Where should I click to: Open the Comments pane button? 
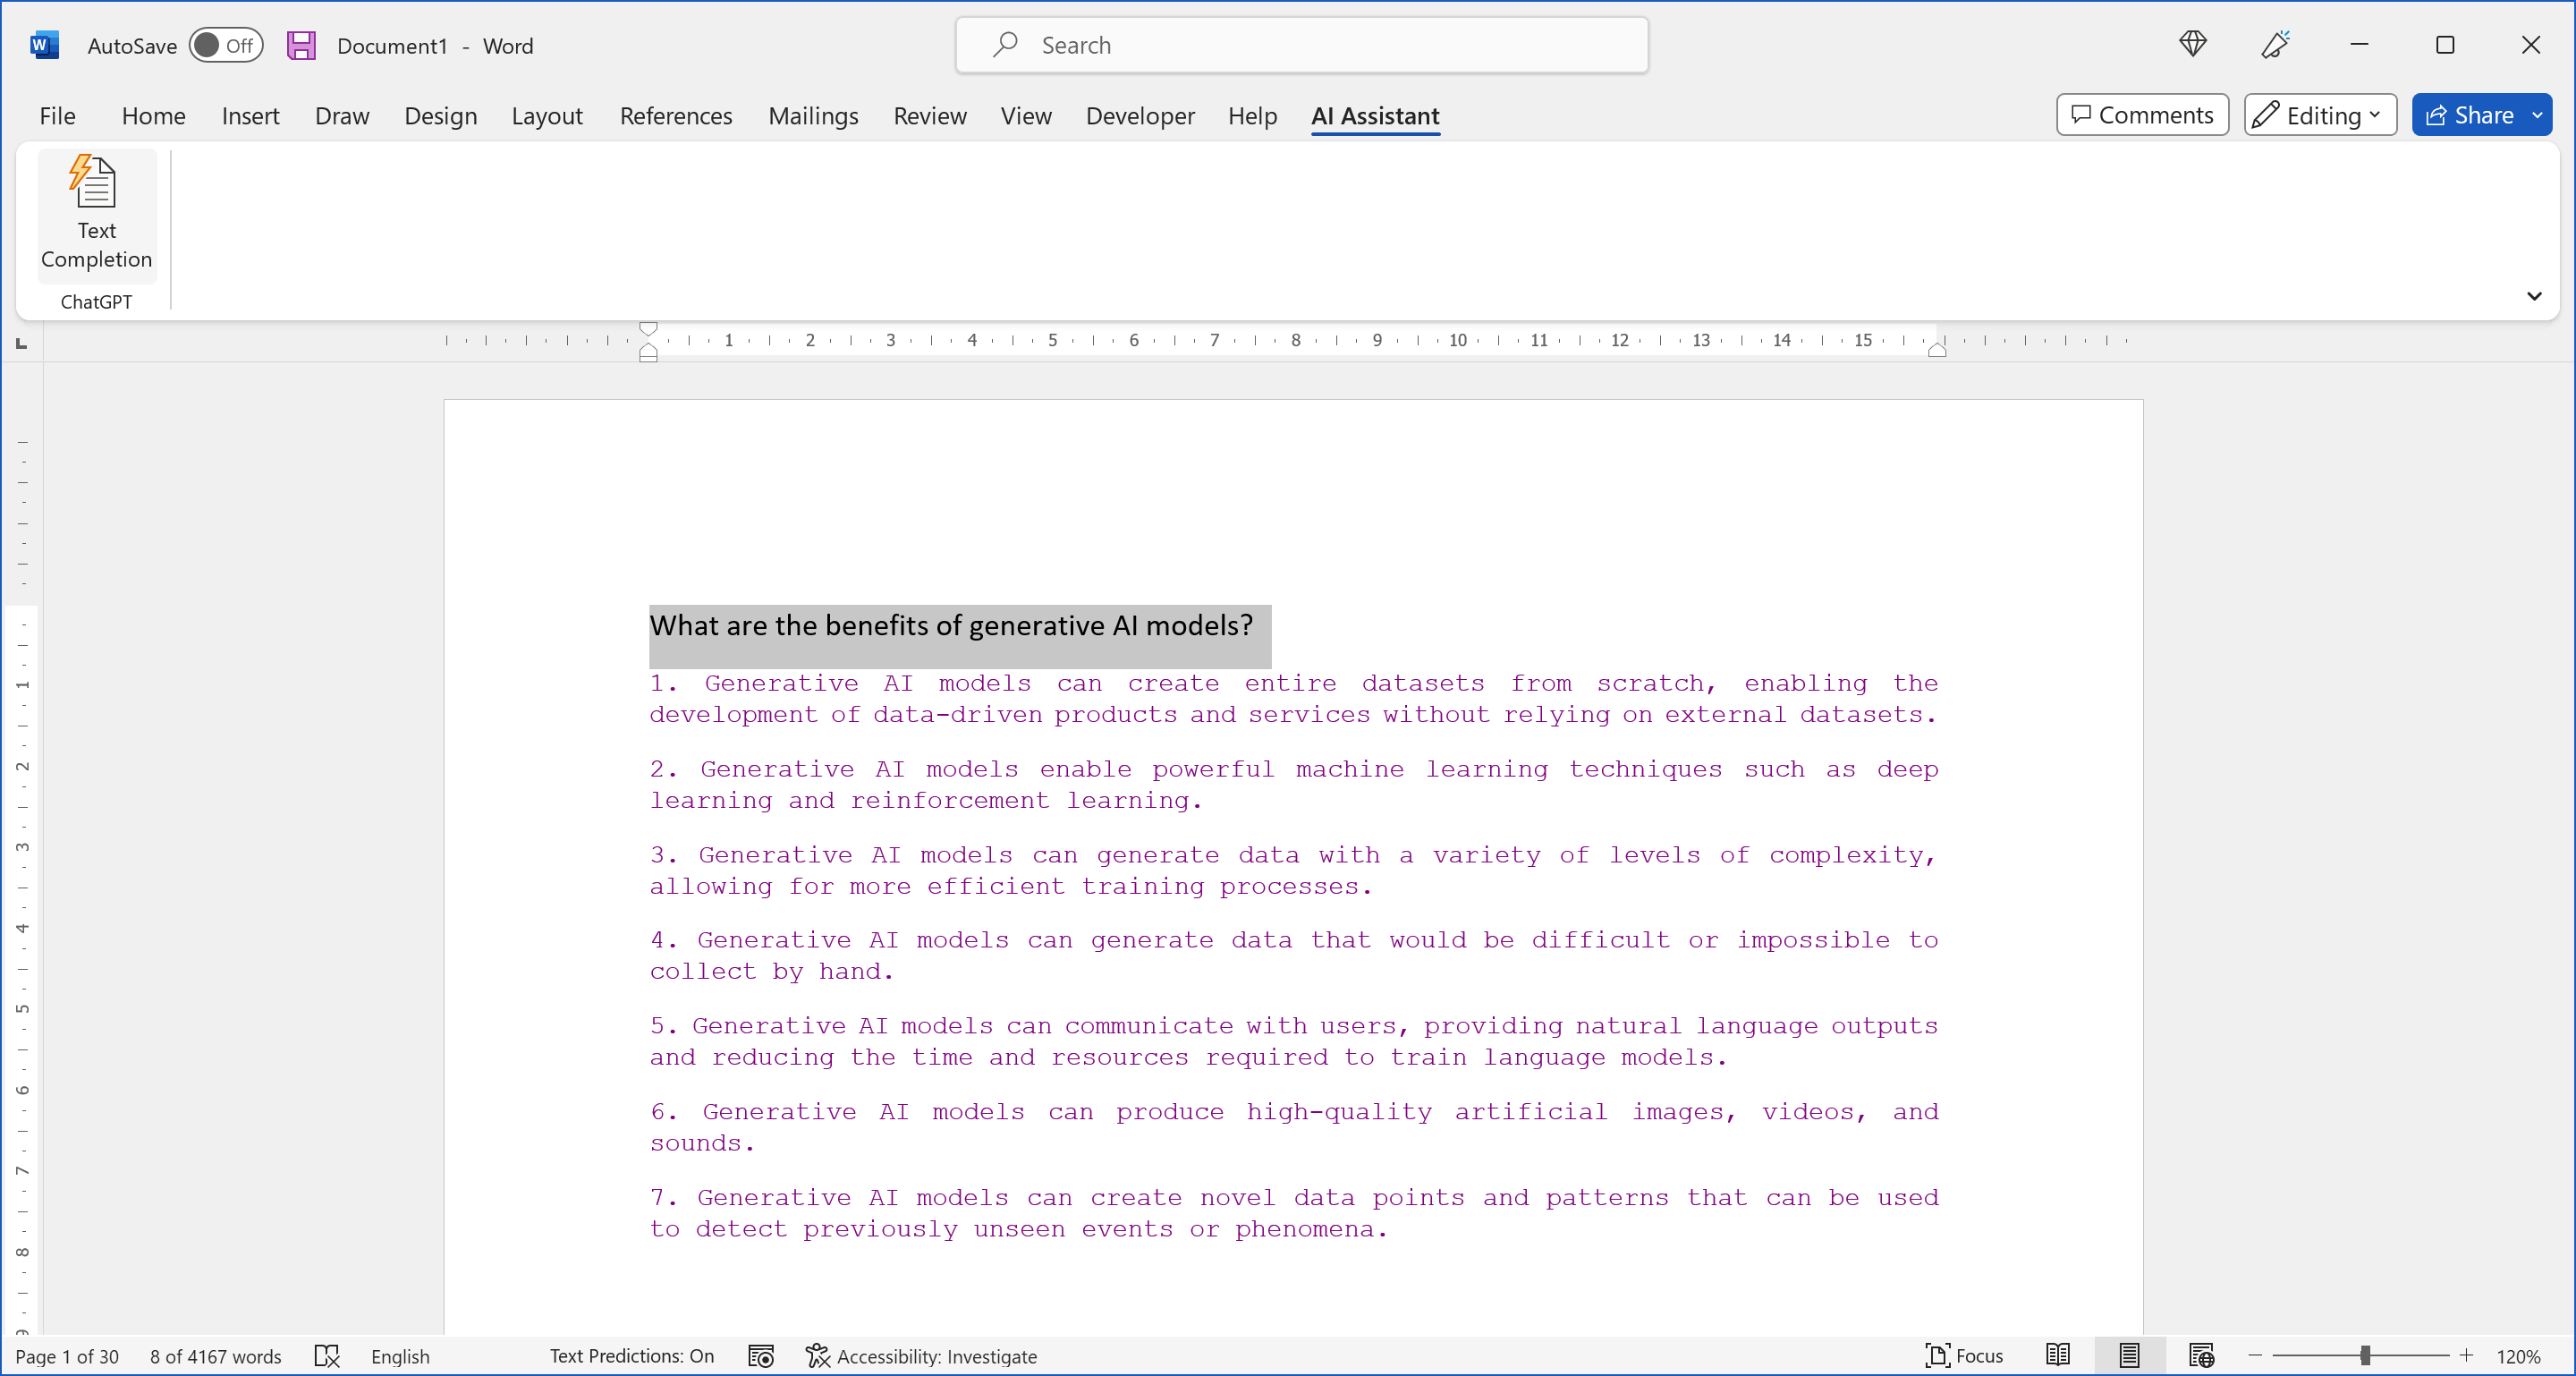(2142, 115)
